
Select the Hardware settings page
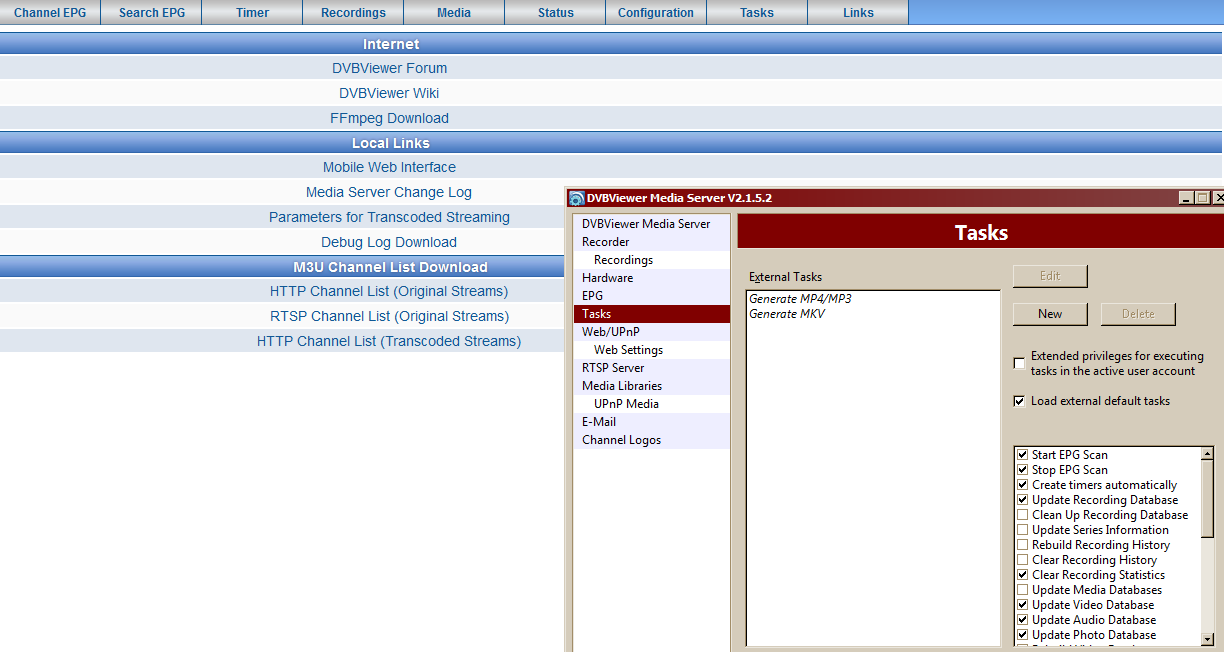point(607,278)
